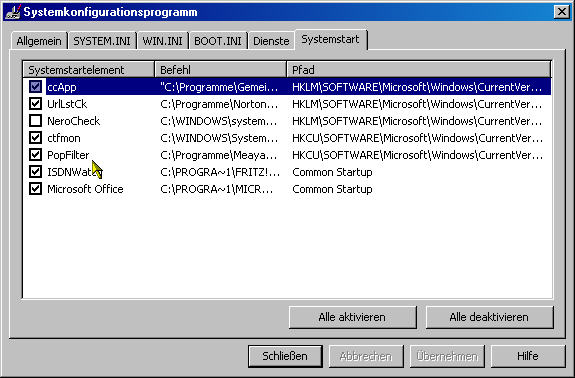
Task: Click the Schließen button
Action: point(285,356)
